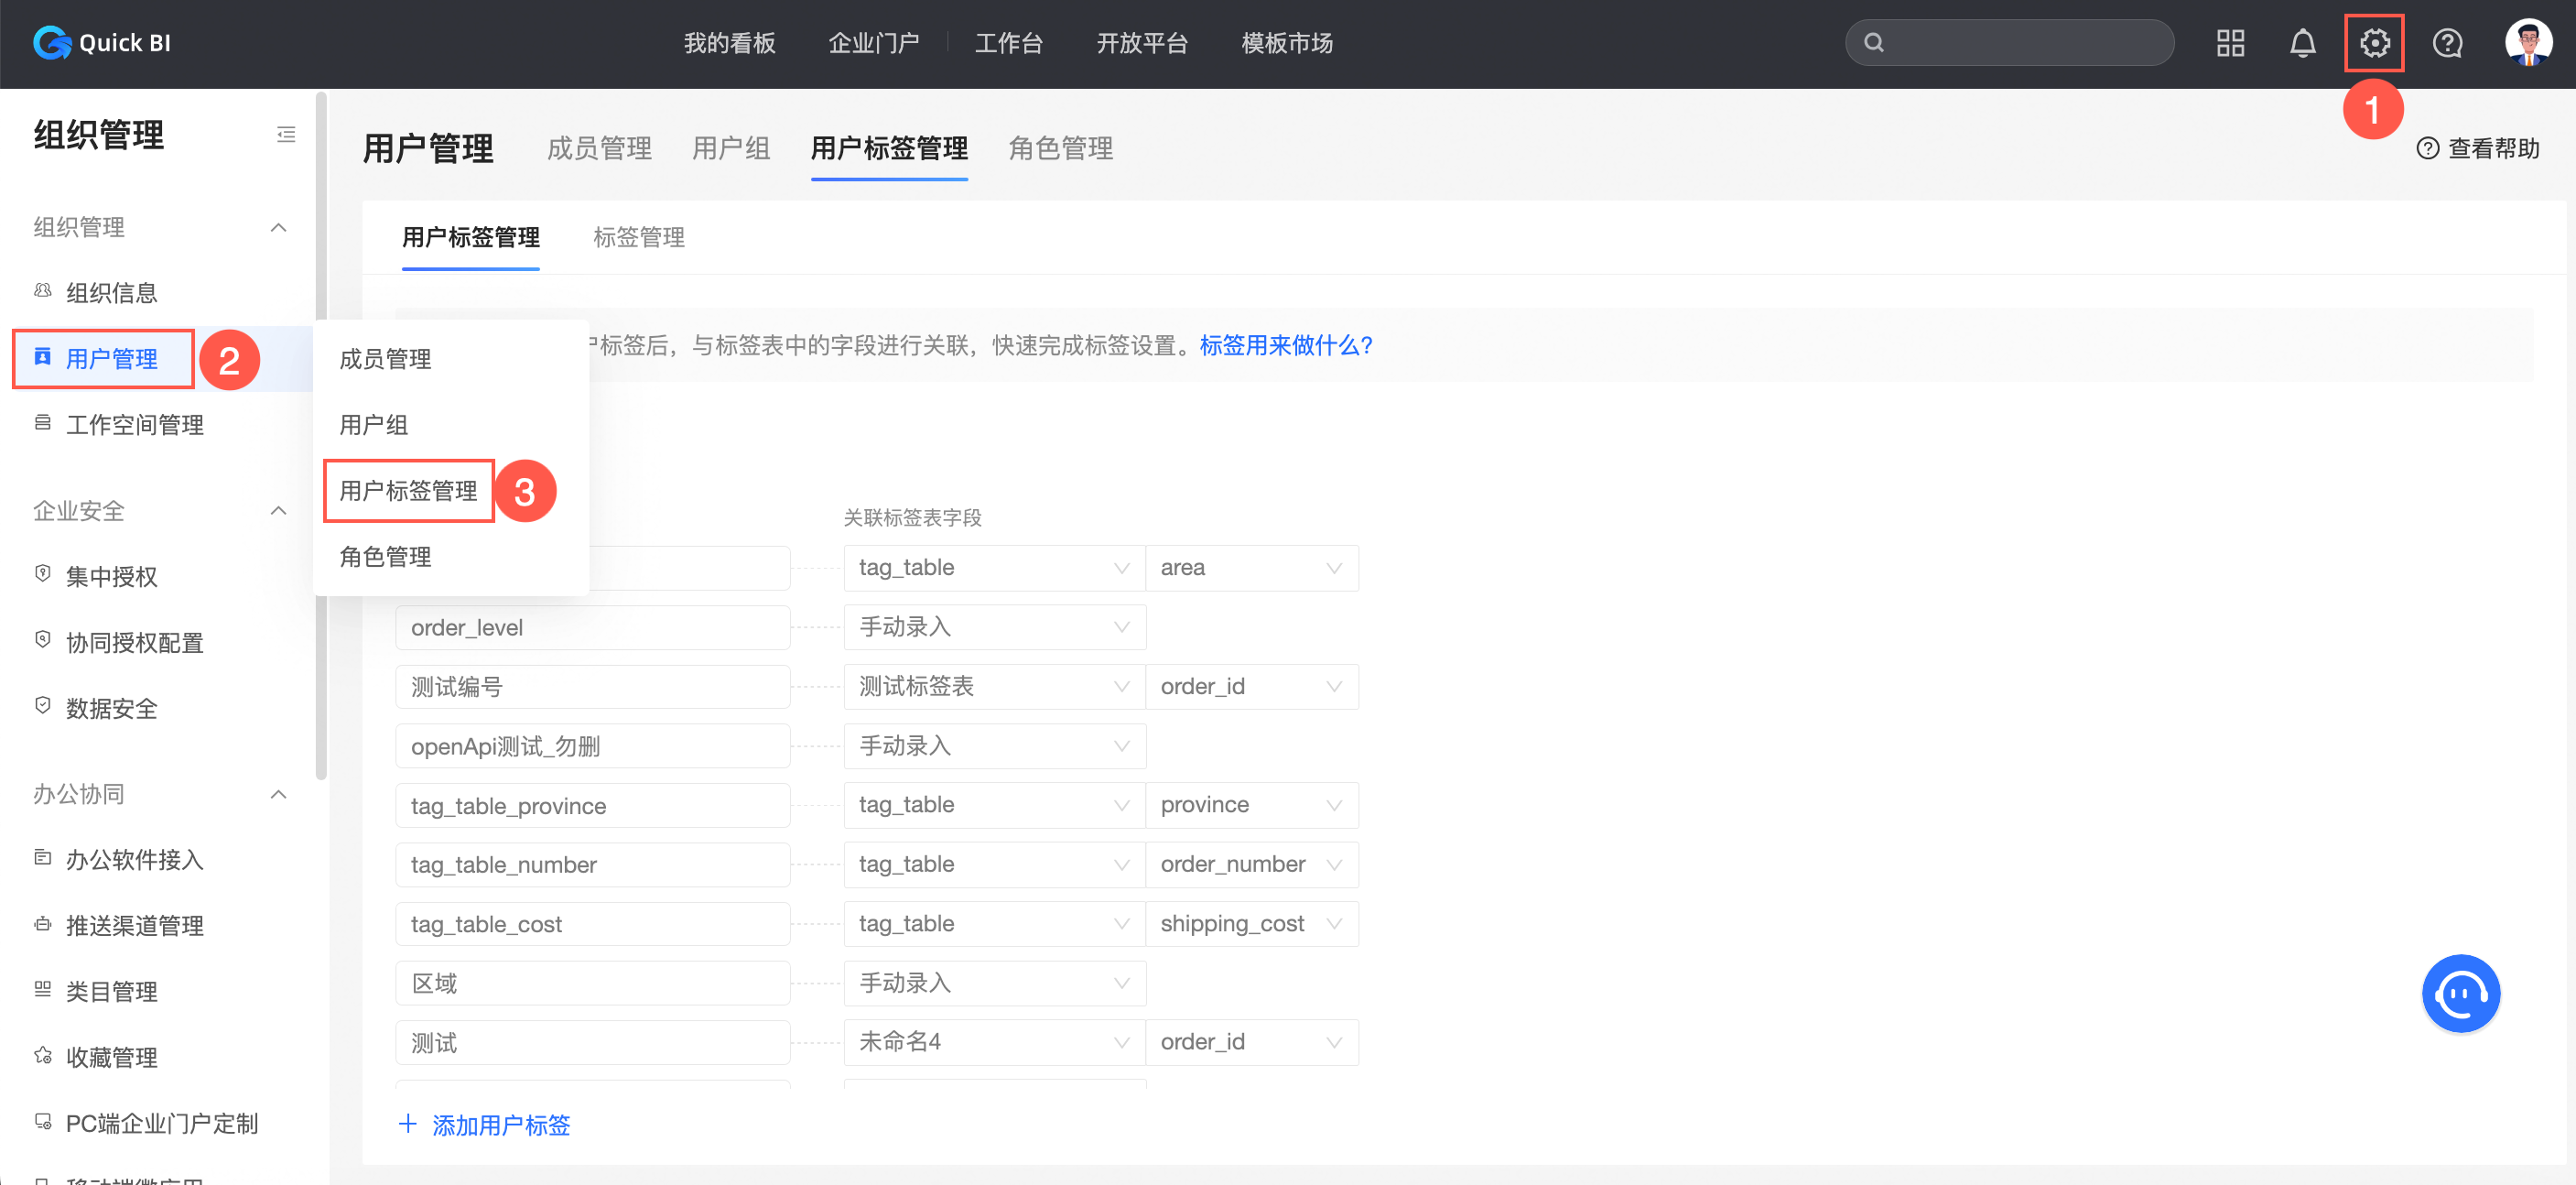This screenshot has width=2576, height=1185.
Task: Open the 标签用来做什么? help link
Action: click(x=1285, y=345)
